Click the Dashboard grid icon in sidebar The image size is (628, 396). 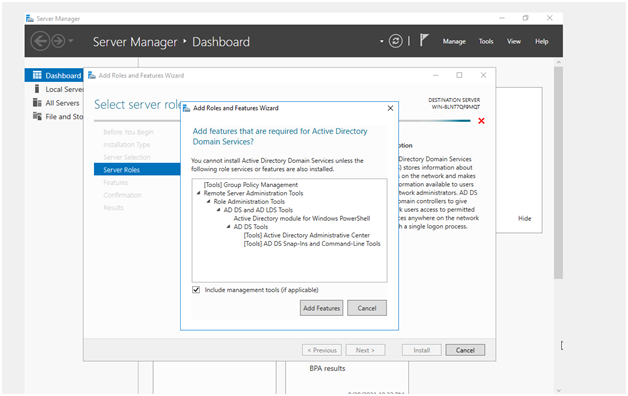pyautogui.click(x=37, y=75)
